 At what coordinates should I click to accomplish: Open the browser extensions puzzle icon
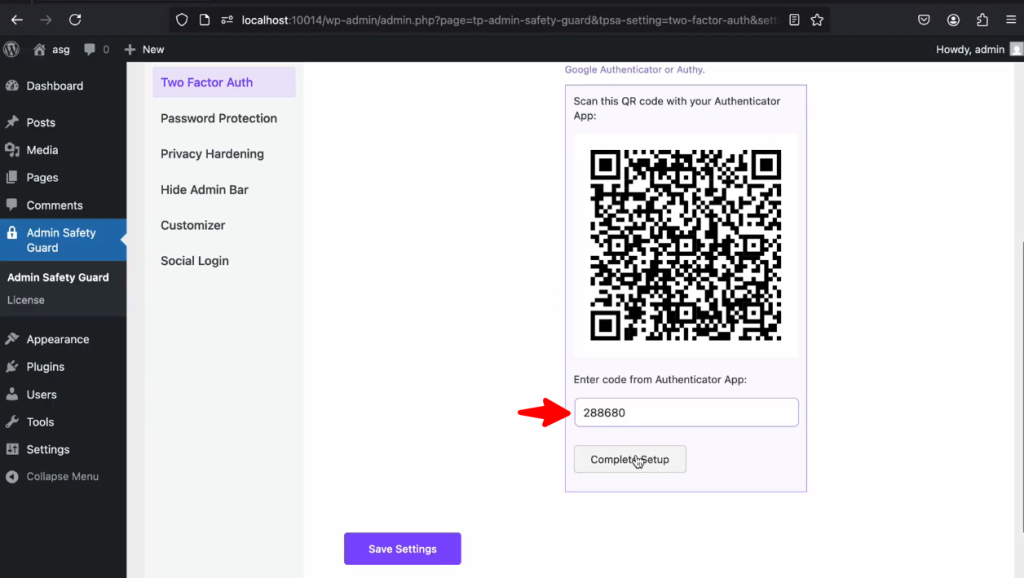pyautogui.click(x=982, y=19)
